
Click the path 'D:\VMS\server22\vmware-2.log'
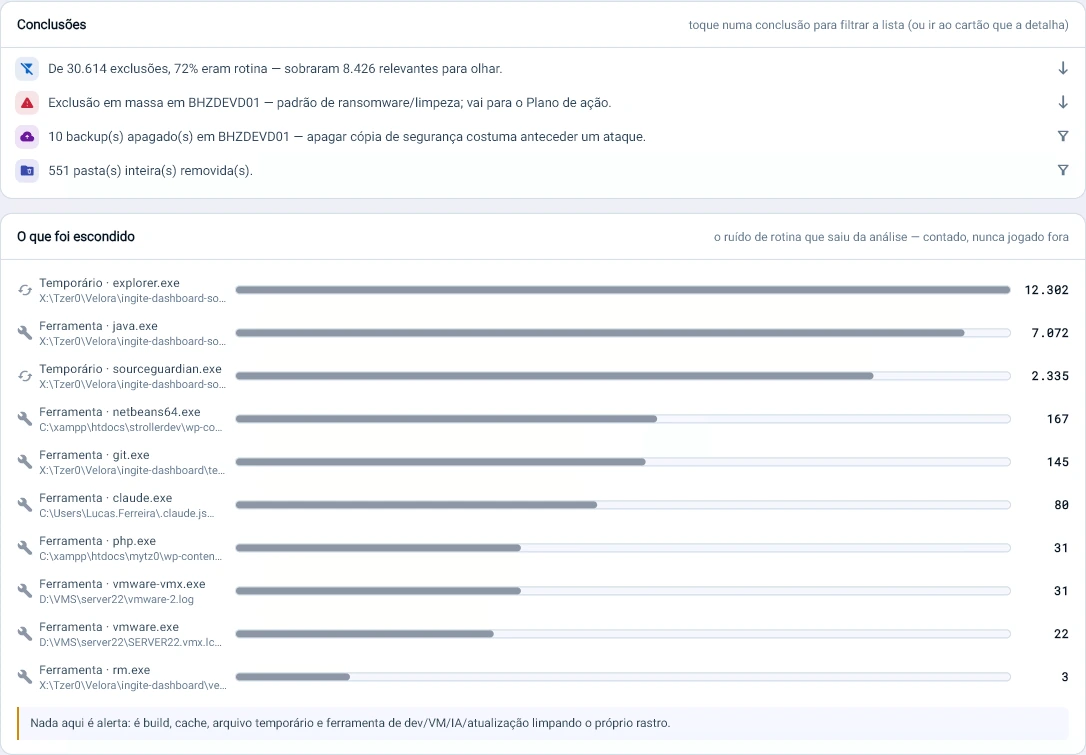pyautogui.click(x=116, y=599)
